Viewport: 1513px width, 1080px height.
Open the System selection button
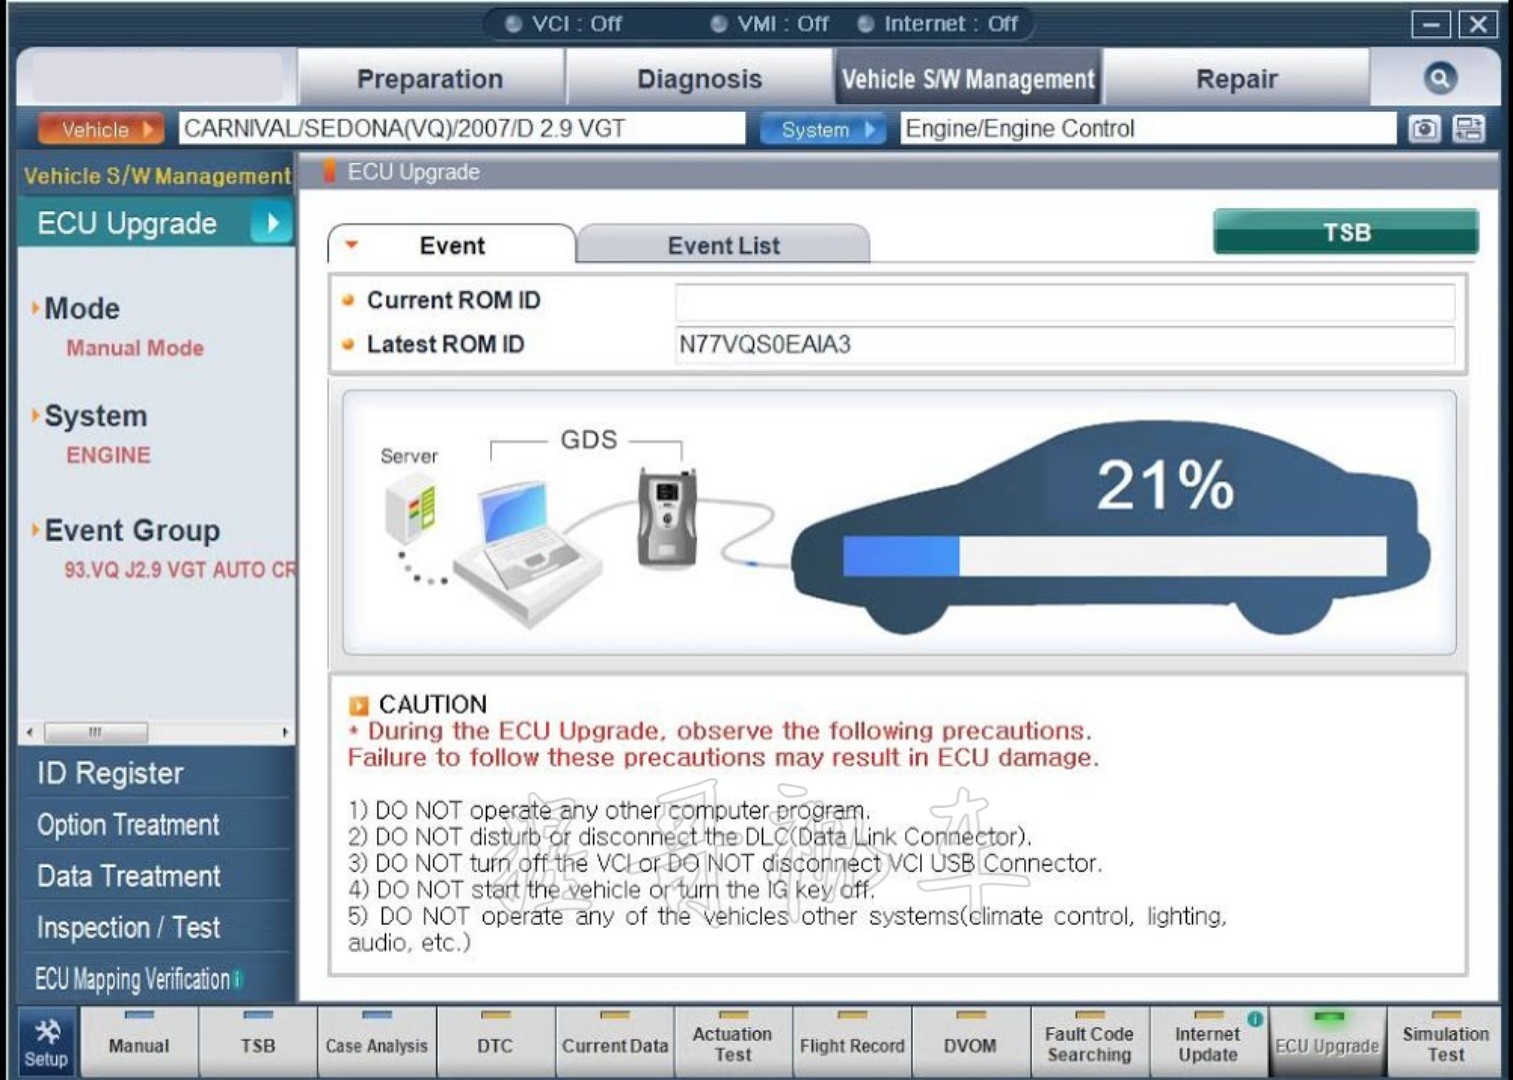click(x=822, y=129)
